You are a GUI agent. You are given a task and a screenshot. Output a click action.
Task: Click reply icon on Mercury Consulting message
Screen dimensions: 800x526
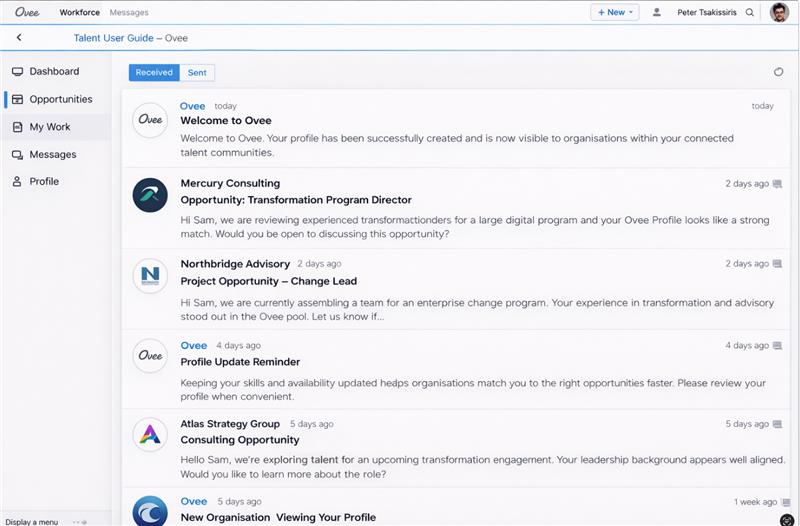coord(778,184)
